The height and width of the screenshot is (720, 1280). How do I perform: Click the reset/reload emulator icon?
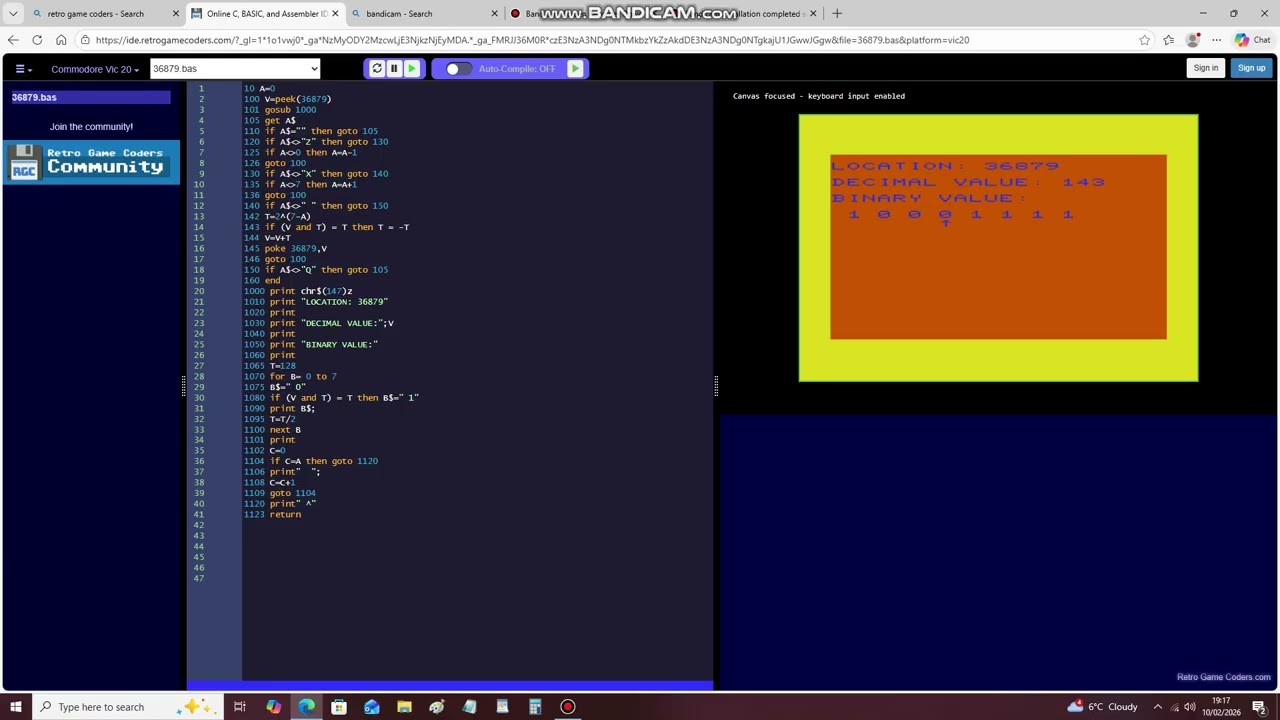[376, 69]
